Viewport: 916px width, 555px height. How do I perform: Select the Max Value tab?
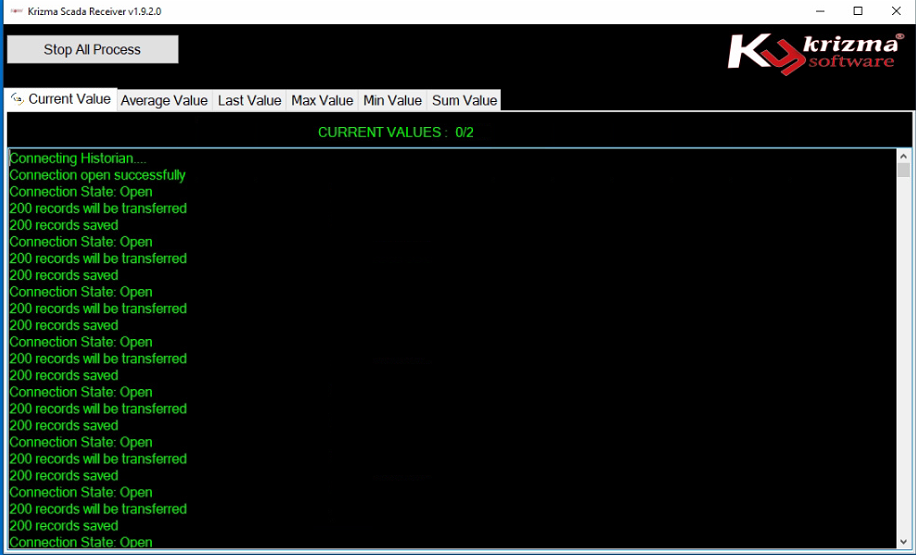coord(322,100)
